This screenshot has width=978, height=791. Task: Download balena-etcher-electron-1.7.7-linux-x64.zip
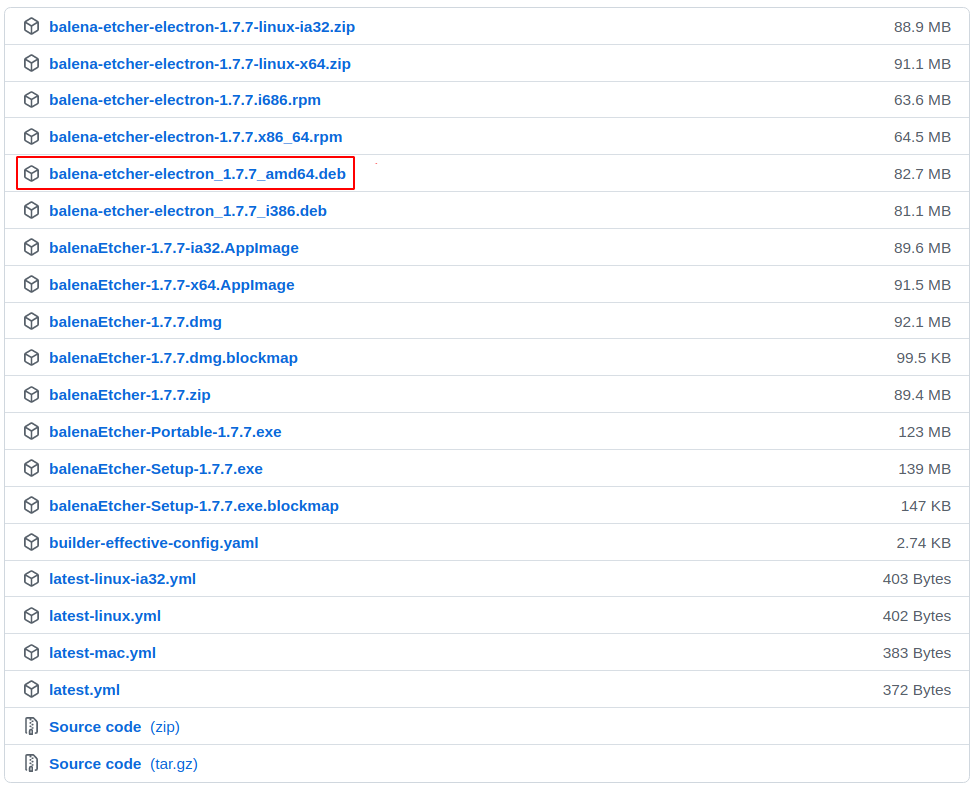(x=200, y=64)
